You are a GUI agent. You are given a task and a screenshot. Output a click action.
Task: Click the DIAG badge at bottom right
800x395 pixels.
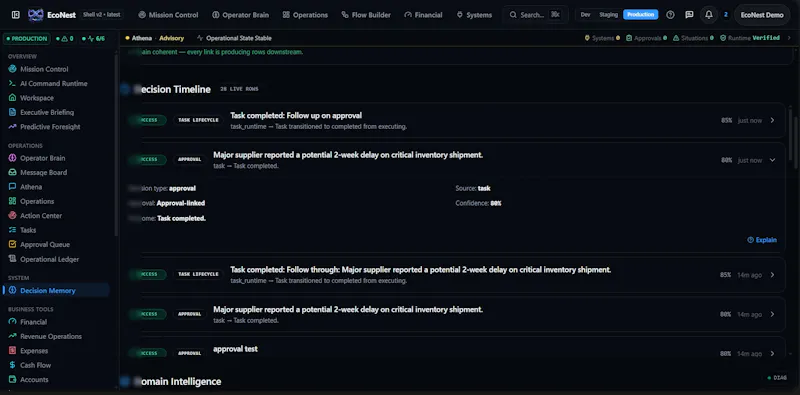pos(777,378)
